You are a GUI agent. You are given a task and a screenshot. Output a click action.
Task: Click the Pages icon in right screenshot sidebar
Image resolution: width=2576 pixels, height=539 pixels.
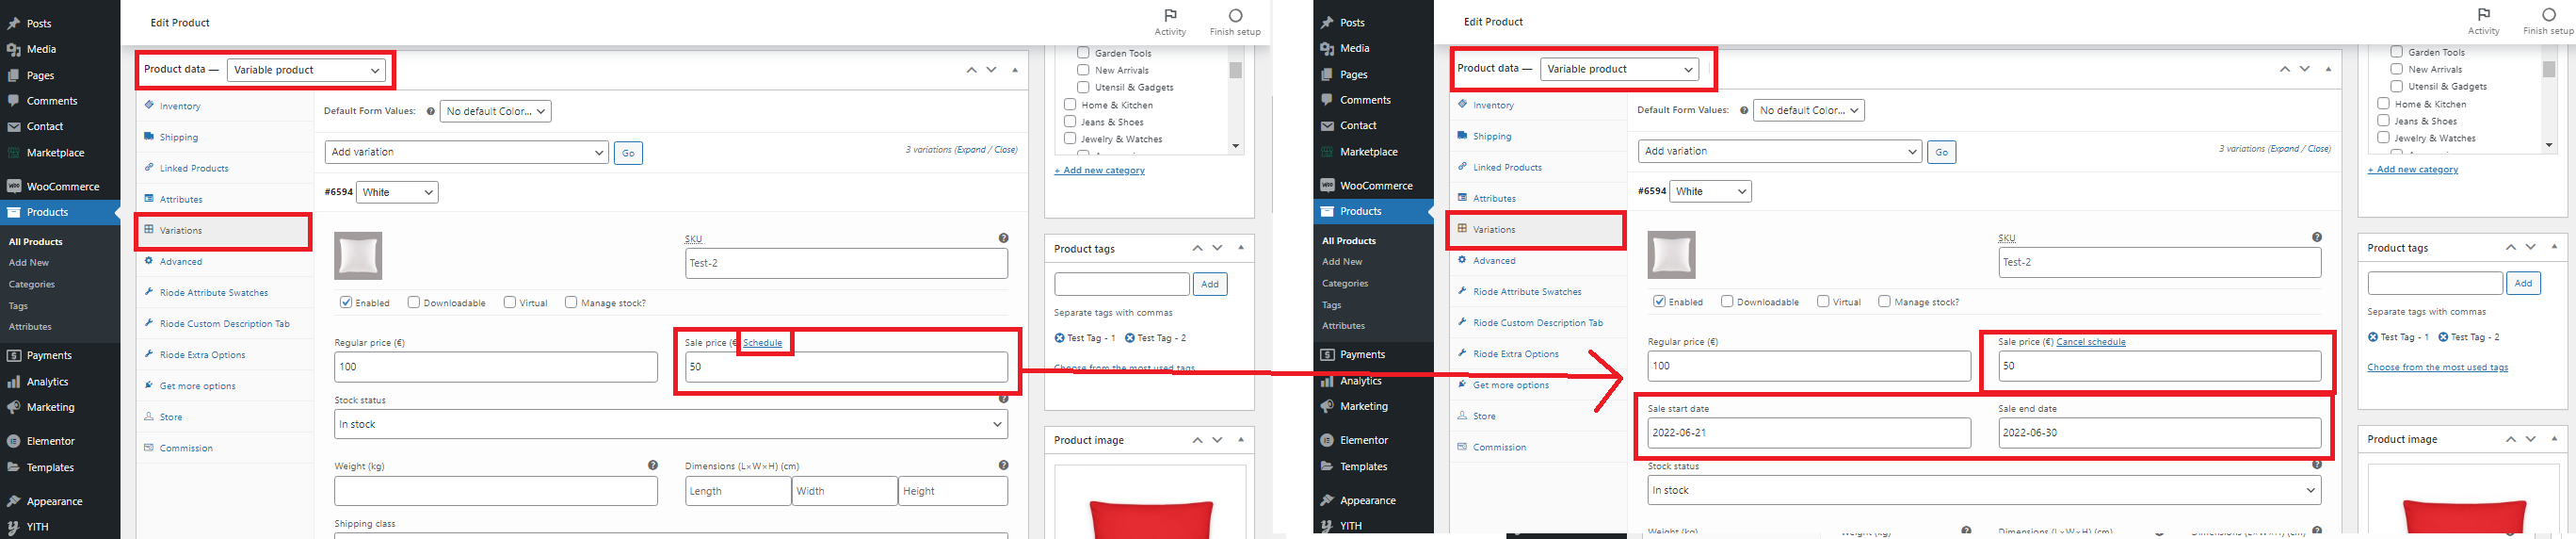pos(1327,74)
